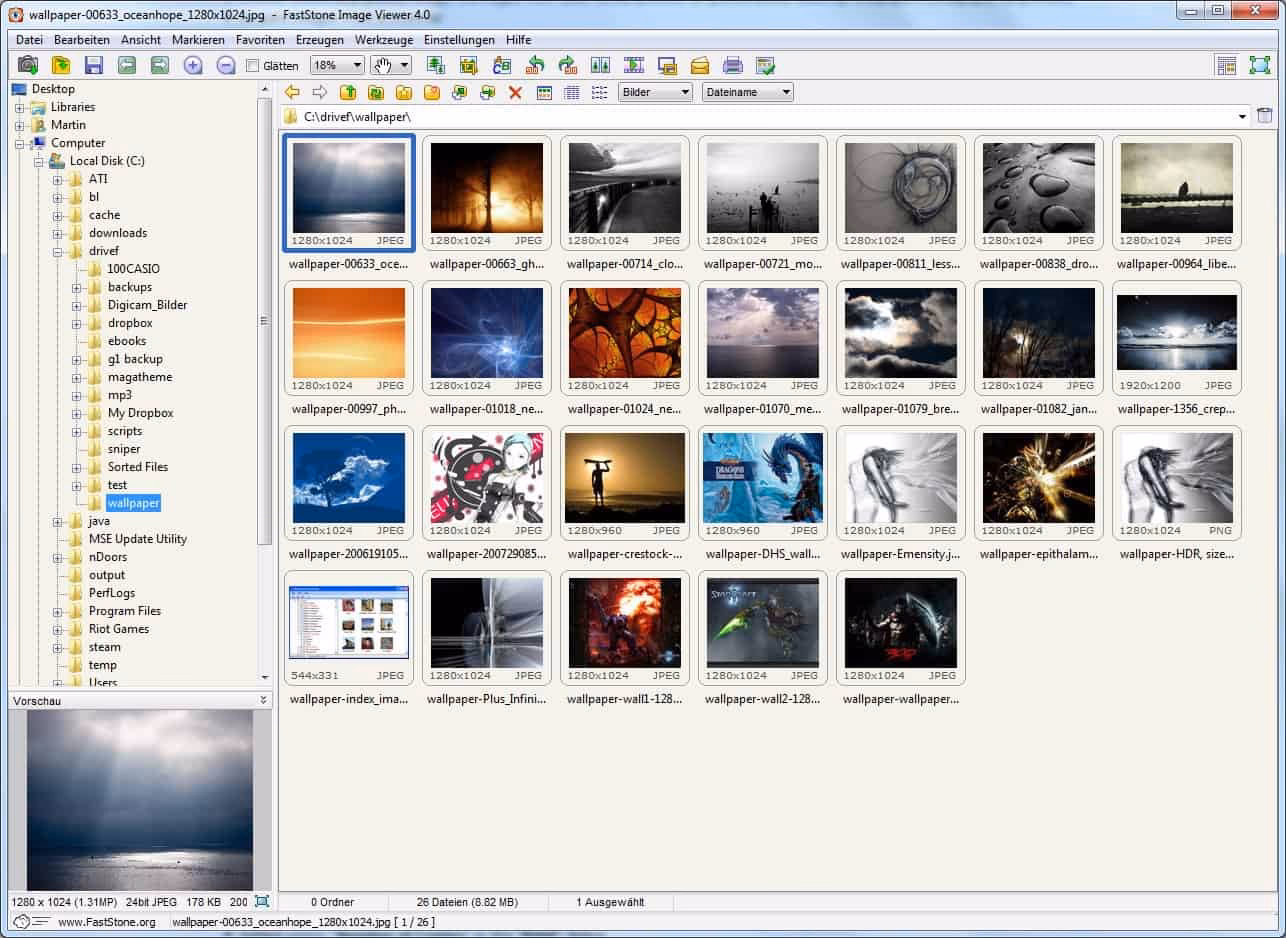
Task: Open the Bilder filter dropdown
Action: coord(655,92)
